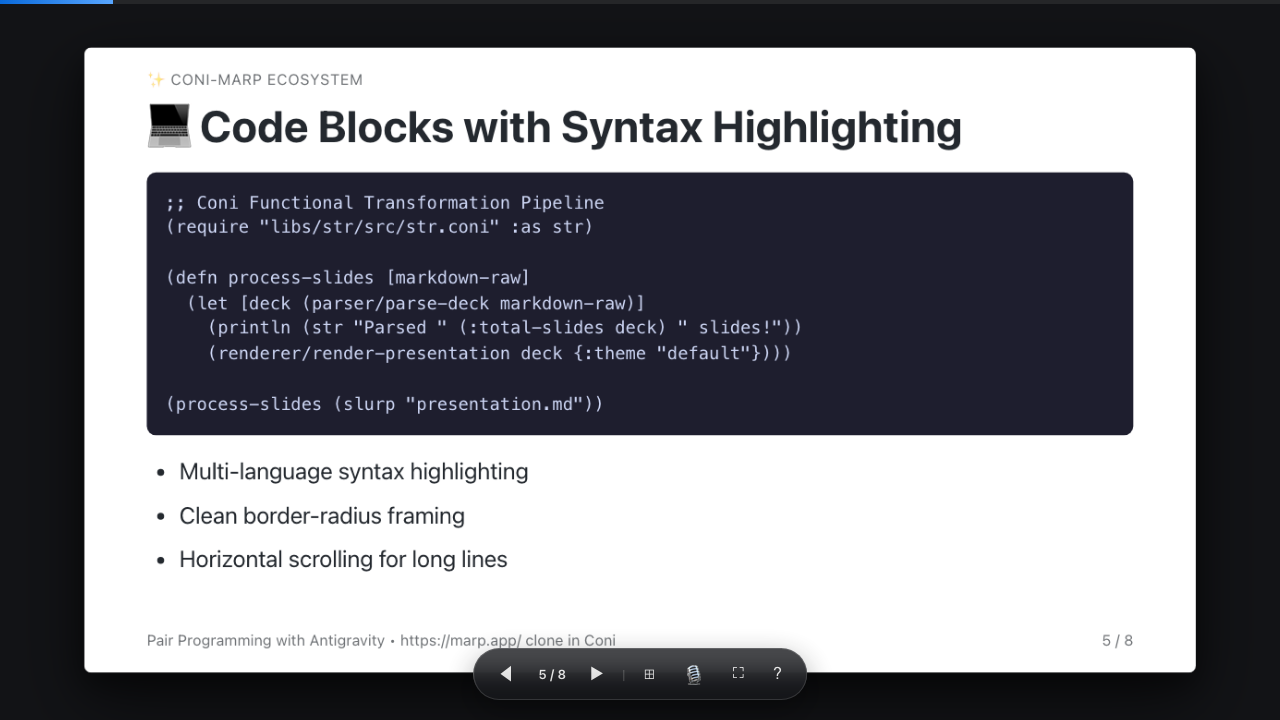Click the ';; Coni Functional Transformation Pipeline' comment

click(385, 203)
